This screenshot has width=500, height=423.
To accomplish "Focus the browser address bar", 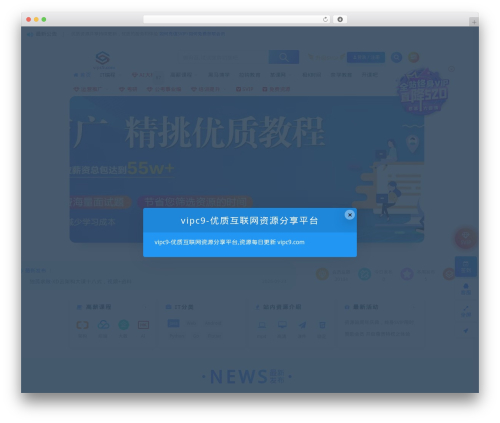I will tap(237, 20).
